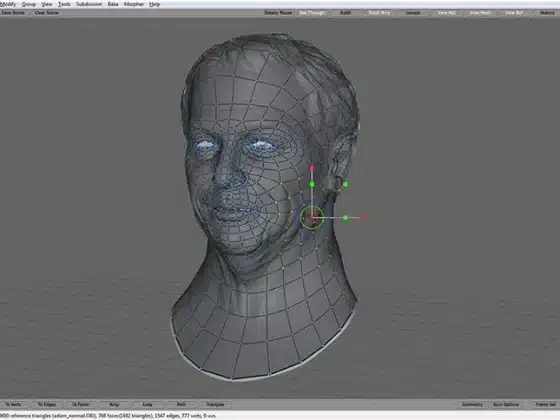The image size is (560, 420).
Task: Click the mesh statistics status bar text
Action: (108, 416)
